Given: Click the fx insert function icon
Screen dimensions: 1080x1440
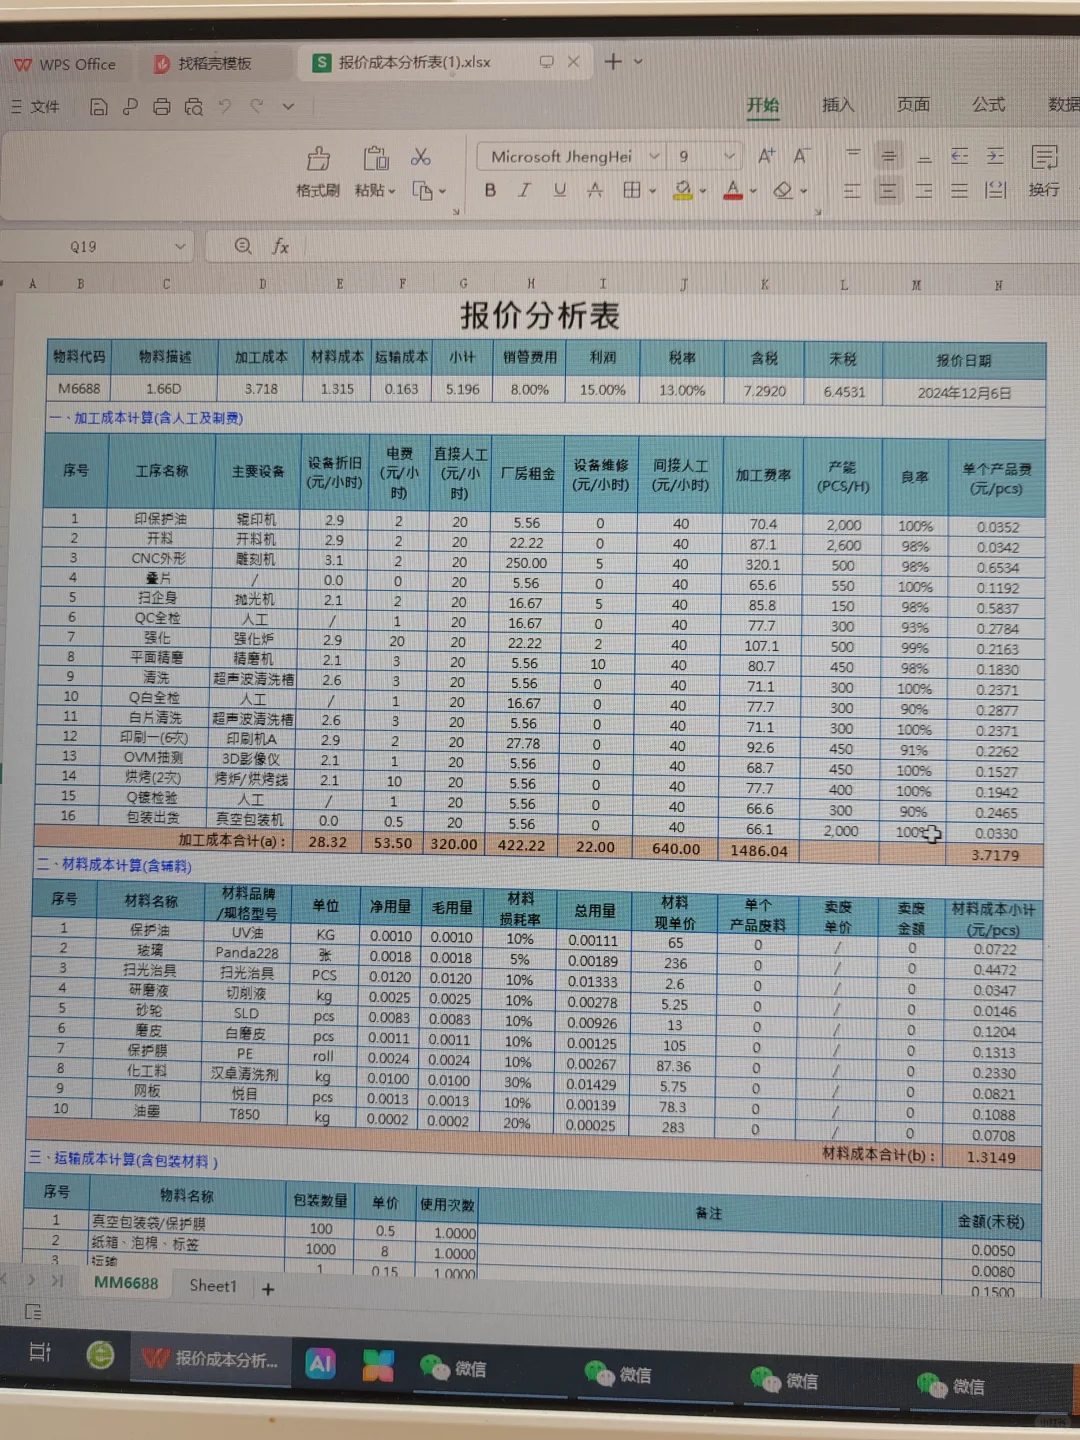Looking at the screenshot, I should coord(281,246).
